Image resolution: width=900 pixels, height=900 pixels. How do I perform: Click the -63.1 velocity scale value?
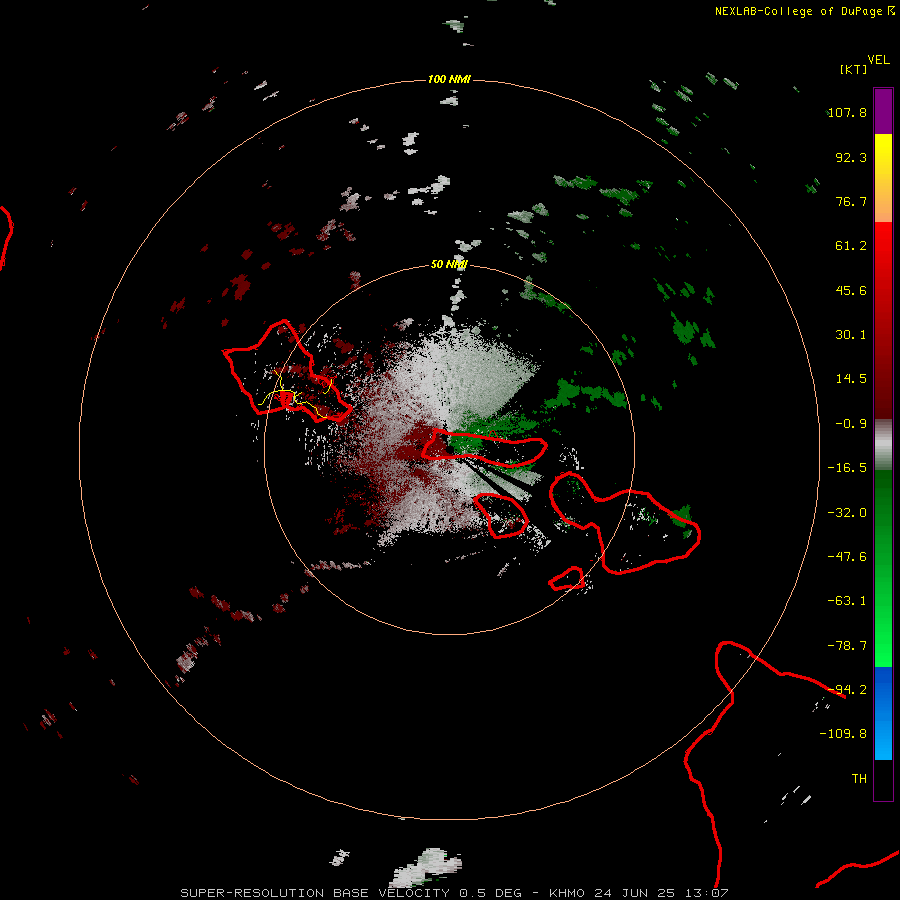[x=847, y=601]
